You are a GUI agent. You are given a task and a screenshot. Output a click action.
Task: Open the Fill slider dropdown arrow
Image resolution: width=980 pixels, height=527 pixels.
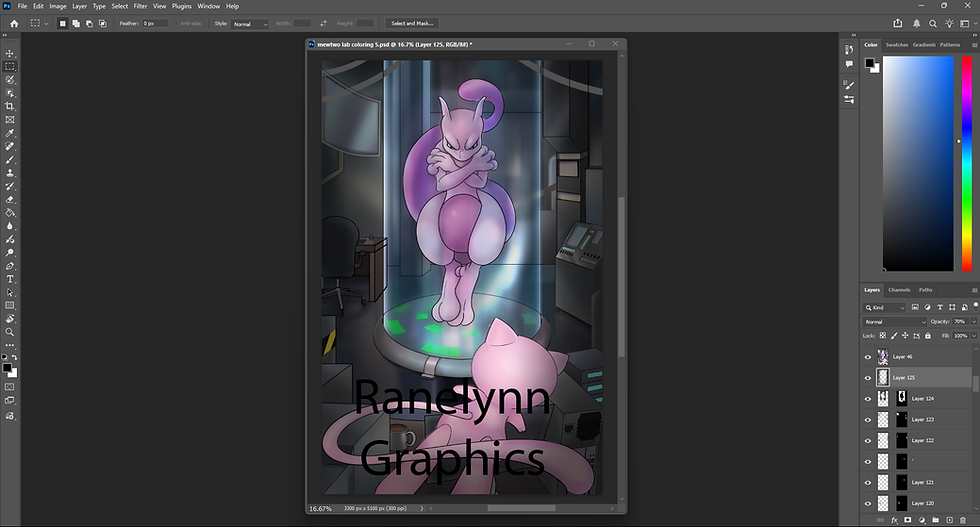pos(973,336)
